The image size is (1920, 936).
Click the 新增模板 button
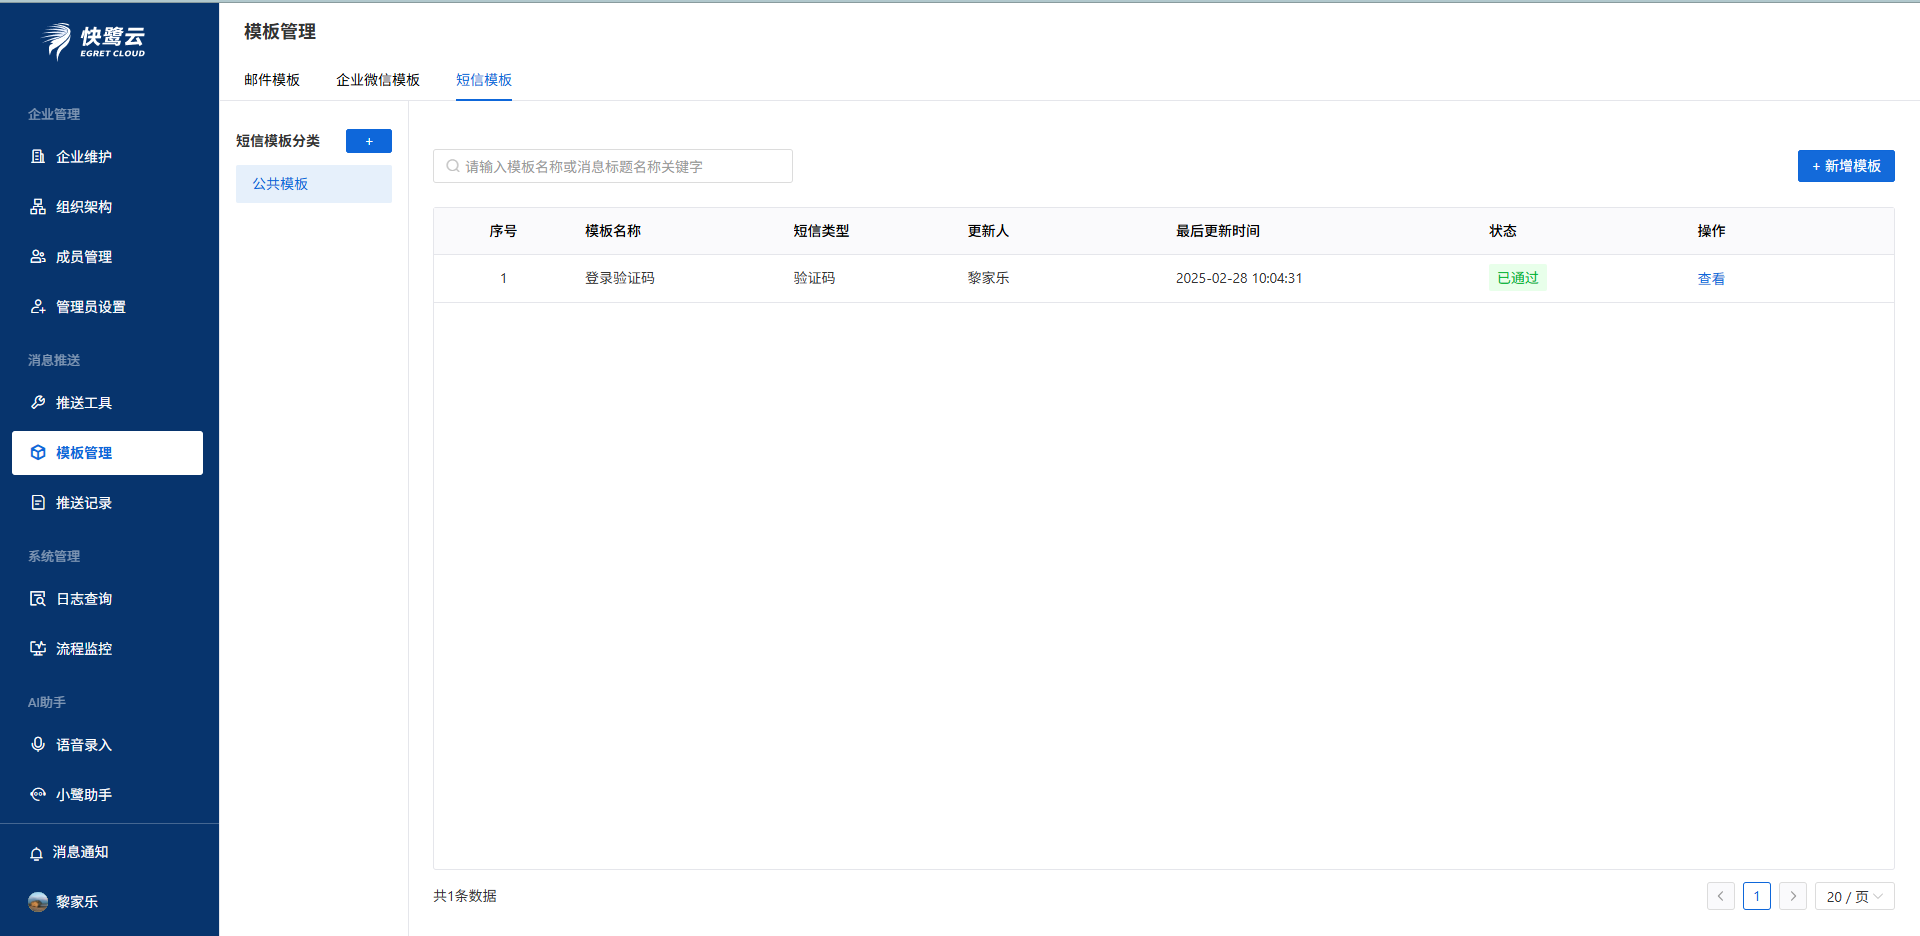click(1845, 166)
